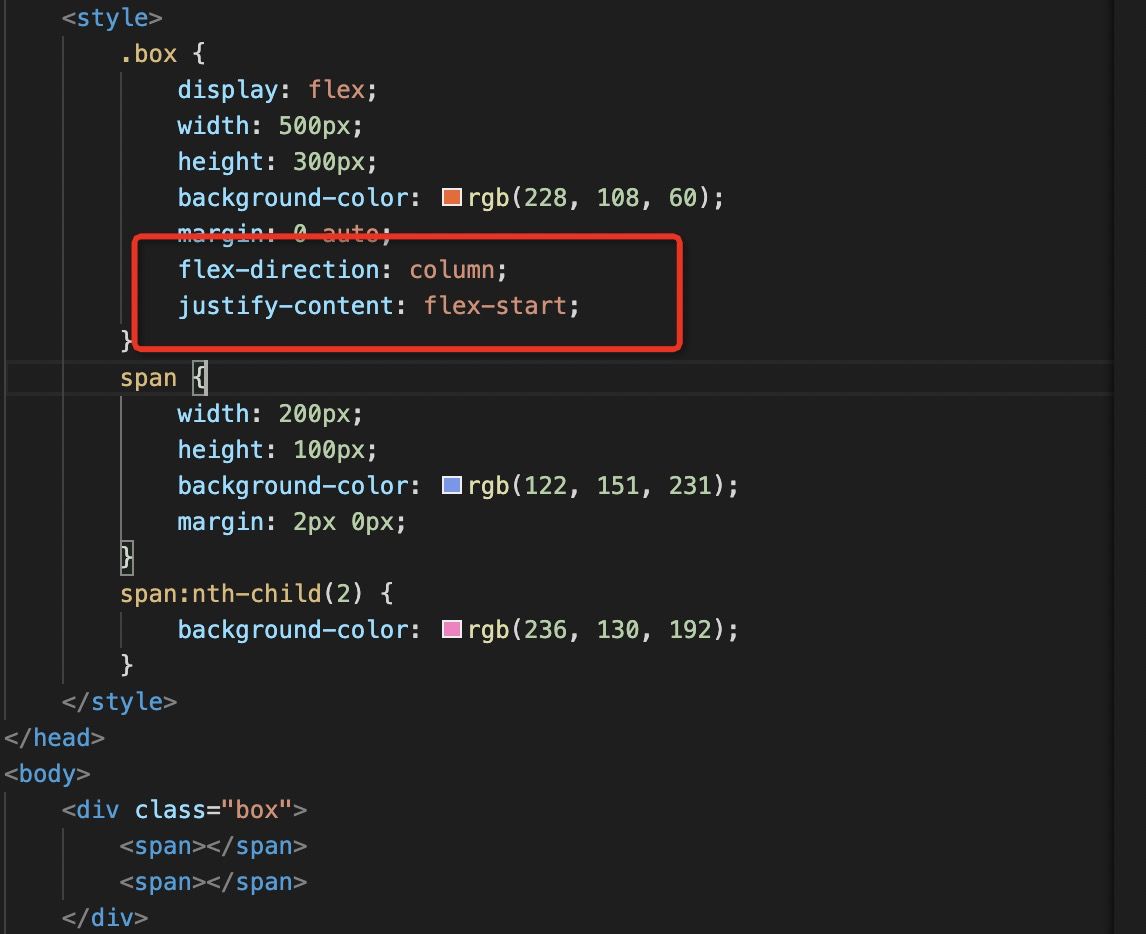Screen dimensions: 1146x934
Task: Click the second '<span></span>' element line
Action: 213,881
